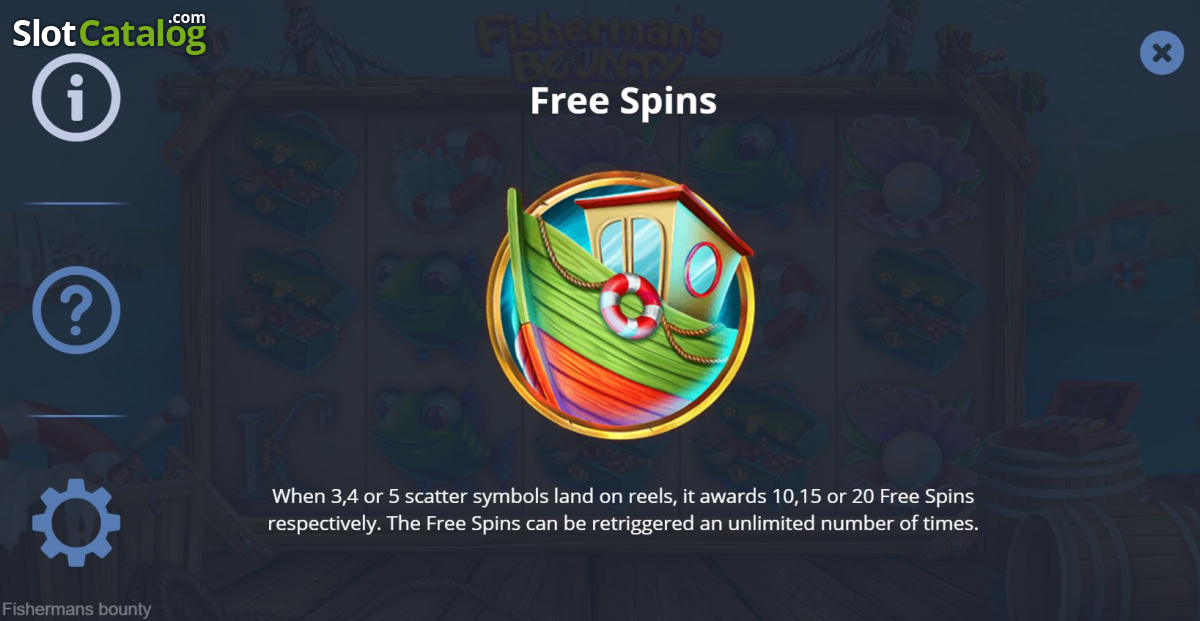Click the red-white lifebuoy on the boat
1200x621 pixels.
629,304
